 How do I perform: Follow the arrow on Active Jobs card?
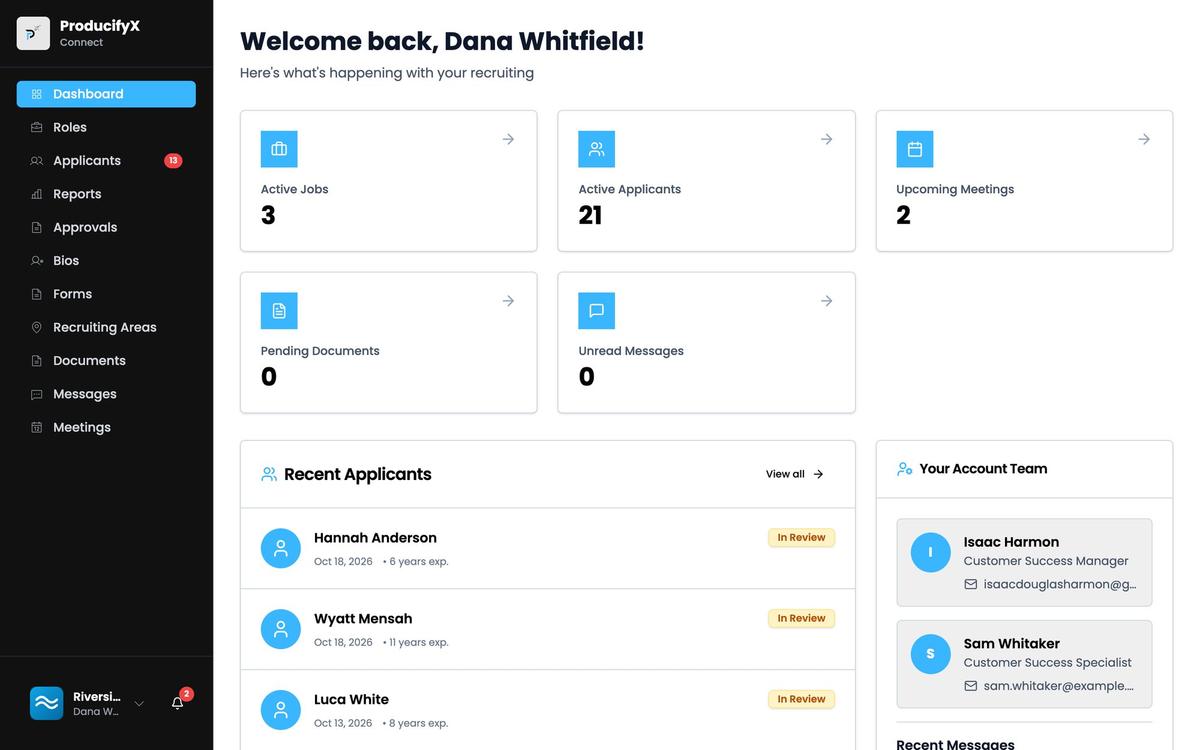(508, 139)
